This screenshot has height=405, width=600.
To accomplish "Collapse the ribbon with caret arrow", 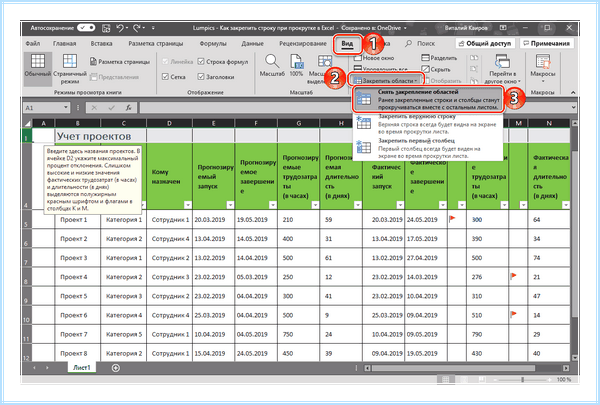I will point(573,92).
